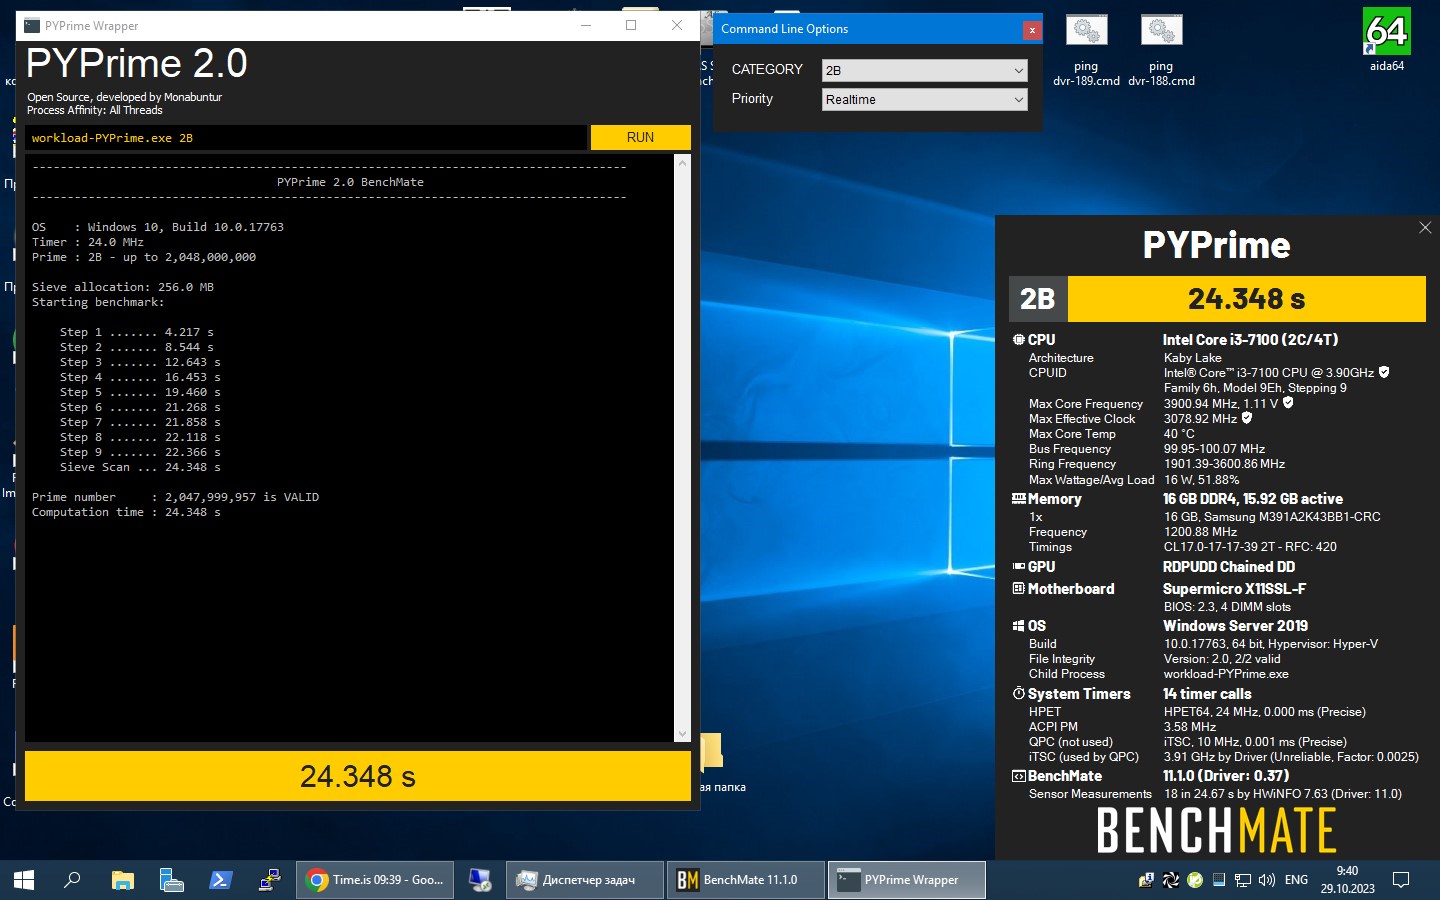Click the BENCHMATE logo at panel bottom

coord(1216,830)
